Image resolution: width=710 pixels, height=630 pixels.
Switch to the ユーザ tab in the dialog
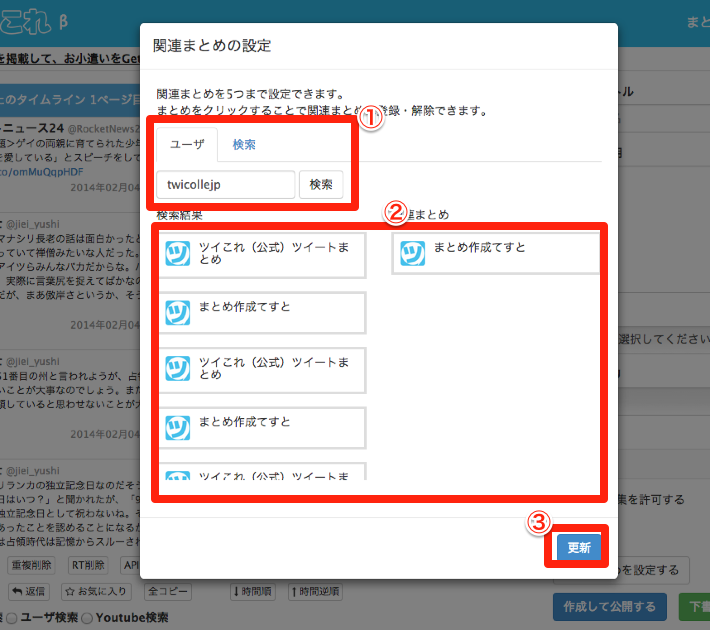point(187,144)
